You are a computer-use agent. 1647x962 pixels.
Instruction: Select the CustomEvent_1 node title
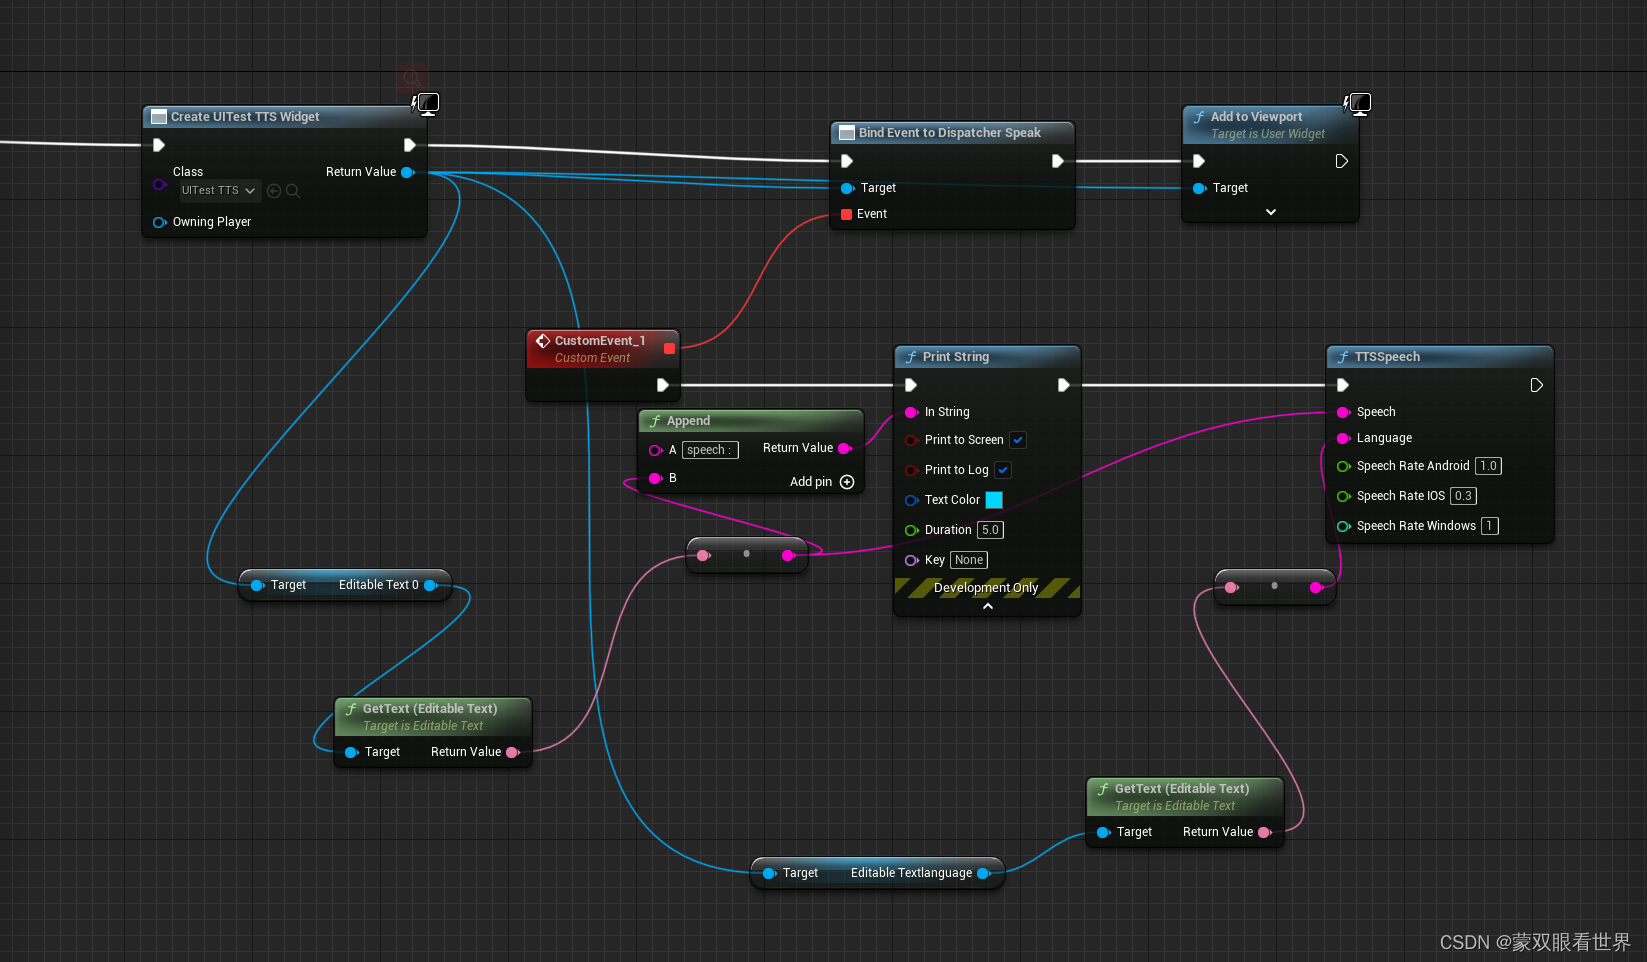click(600, 341)
